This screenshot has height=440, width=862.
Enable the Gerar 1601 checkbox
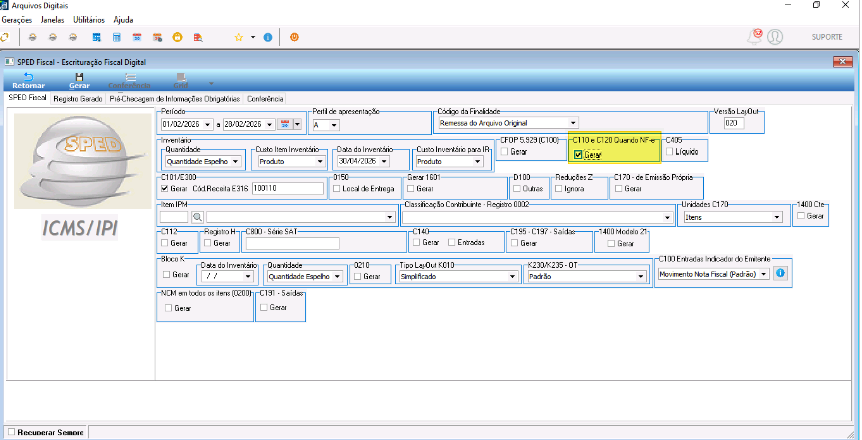click(x=411, y=189)
